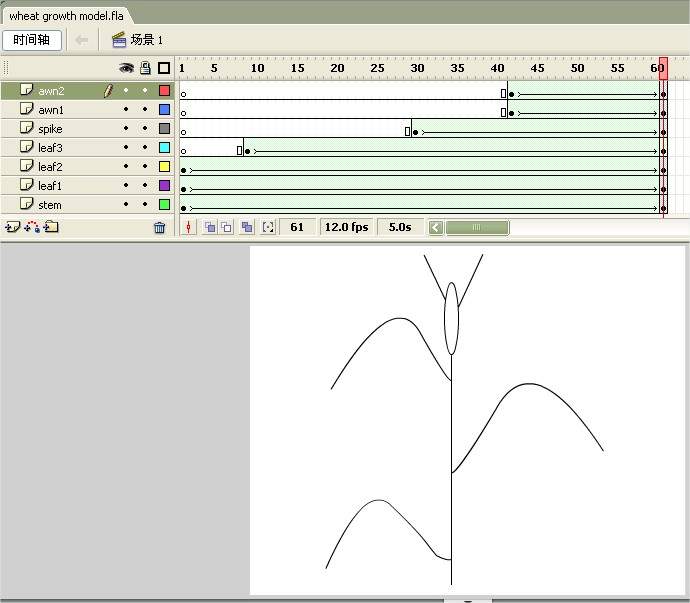The height and width of the screenshot is (603, 690).
Task: Toggle visibility dot of spike layer
Action: [x=126, y=128]
